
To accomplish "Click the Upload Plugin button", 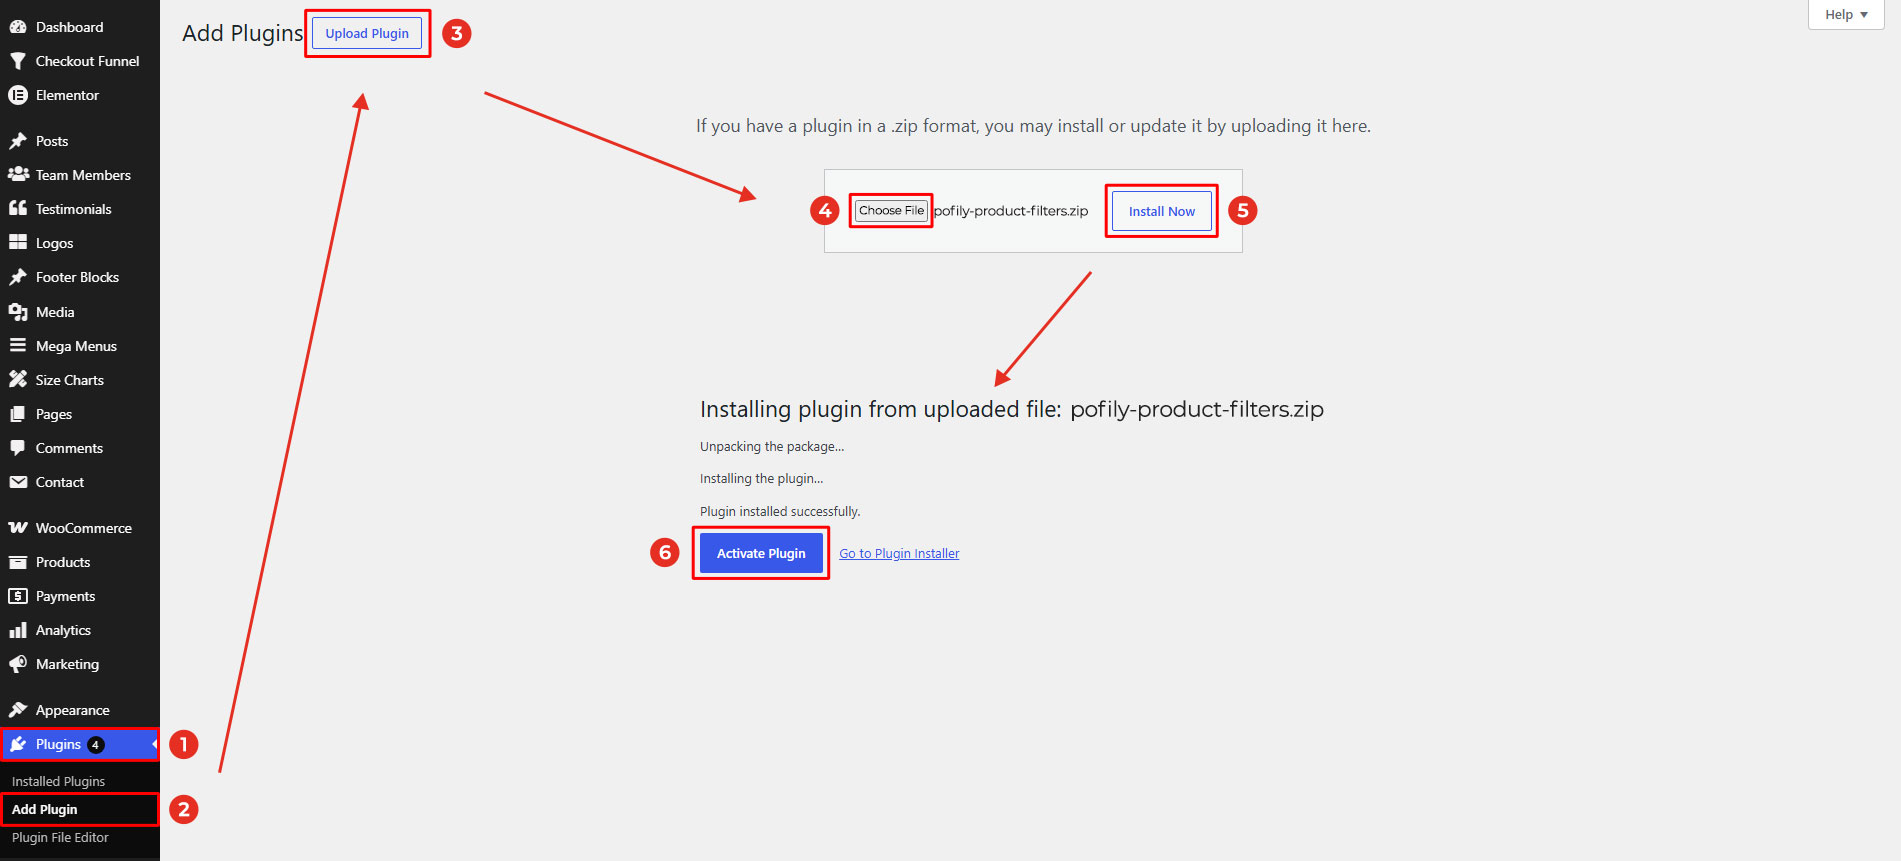I will point(367,33).
